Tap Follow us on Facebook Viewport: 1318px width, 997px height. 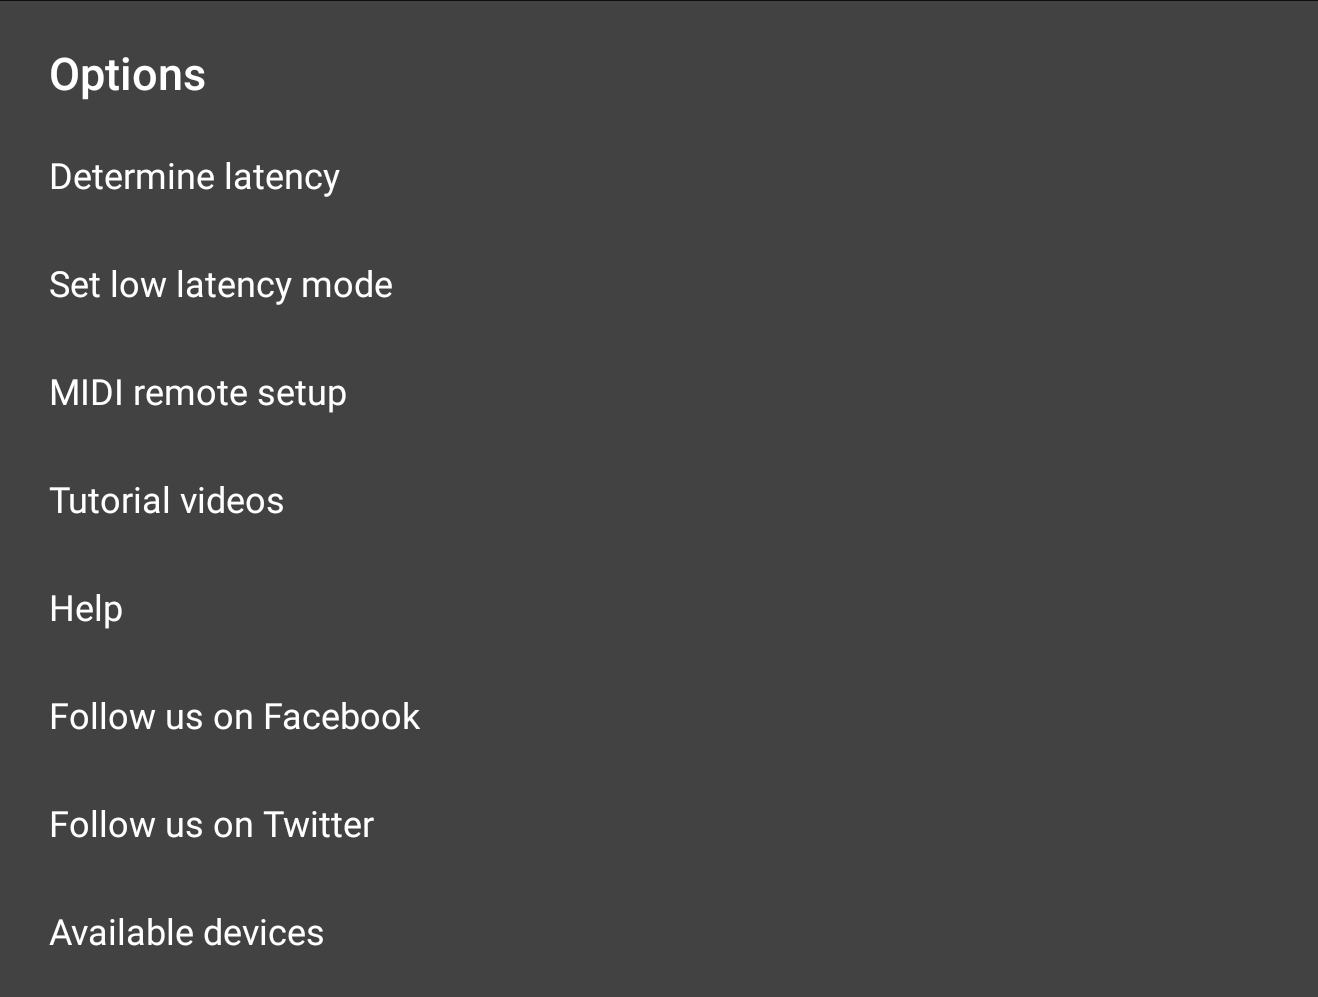pyautogui.click(x=235, y=717)
